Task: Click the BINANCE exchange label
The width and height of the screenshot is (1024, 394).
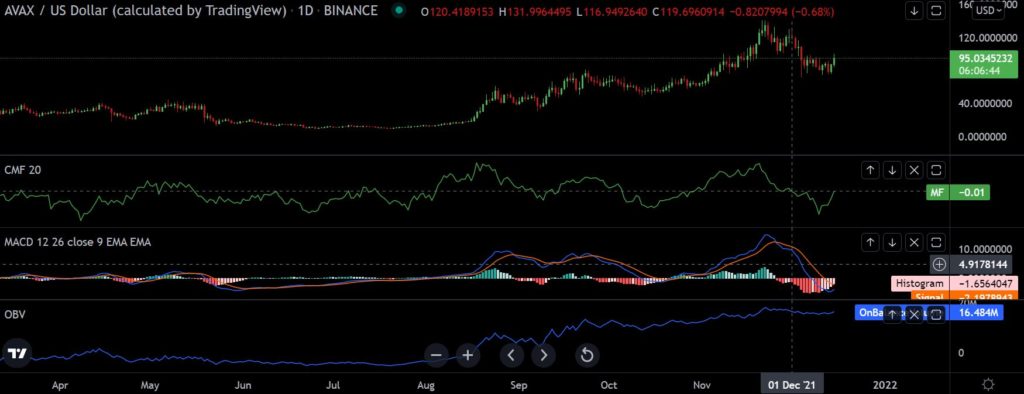Action: point(351,11)
